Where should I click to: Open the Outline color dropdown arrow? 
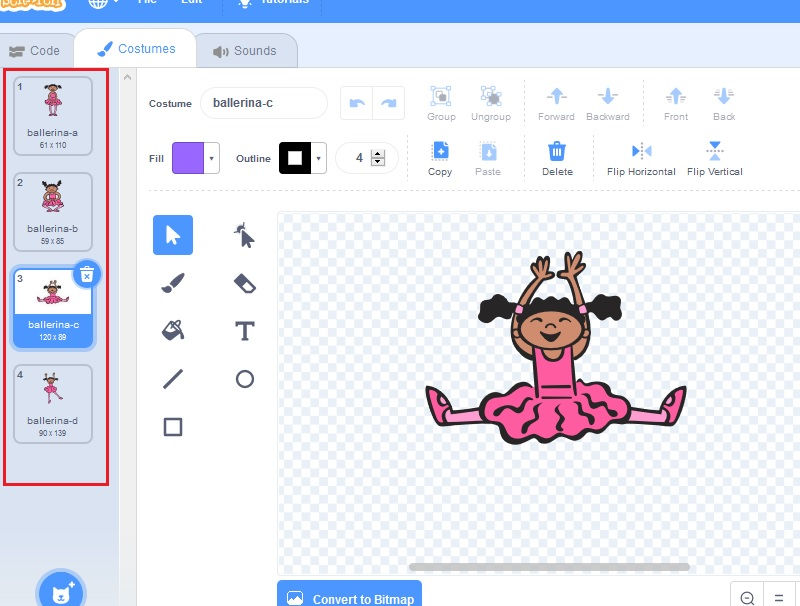click(x=318, y=158)
